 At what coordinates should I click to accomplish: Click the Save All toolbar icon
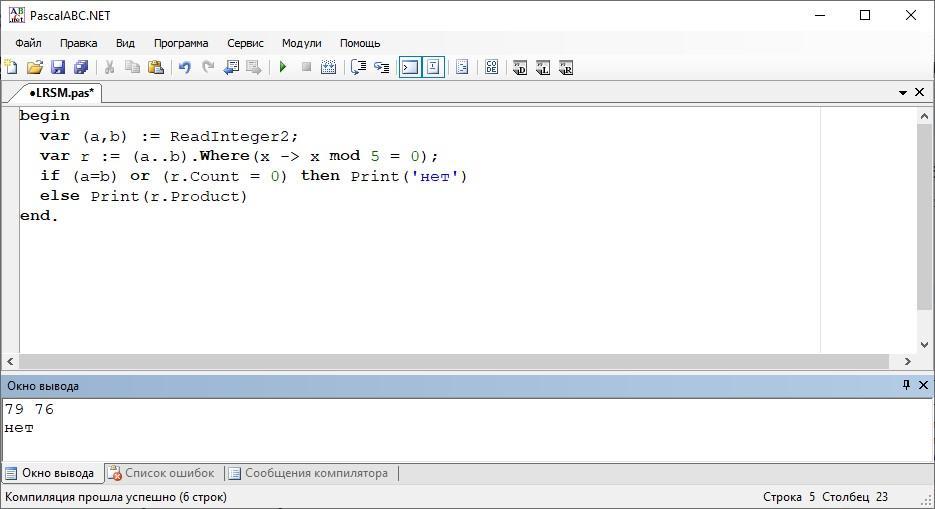point(81,67)
